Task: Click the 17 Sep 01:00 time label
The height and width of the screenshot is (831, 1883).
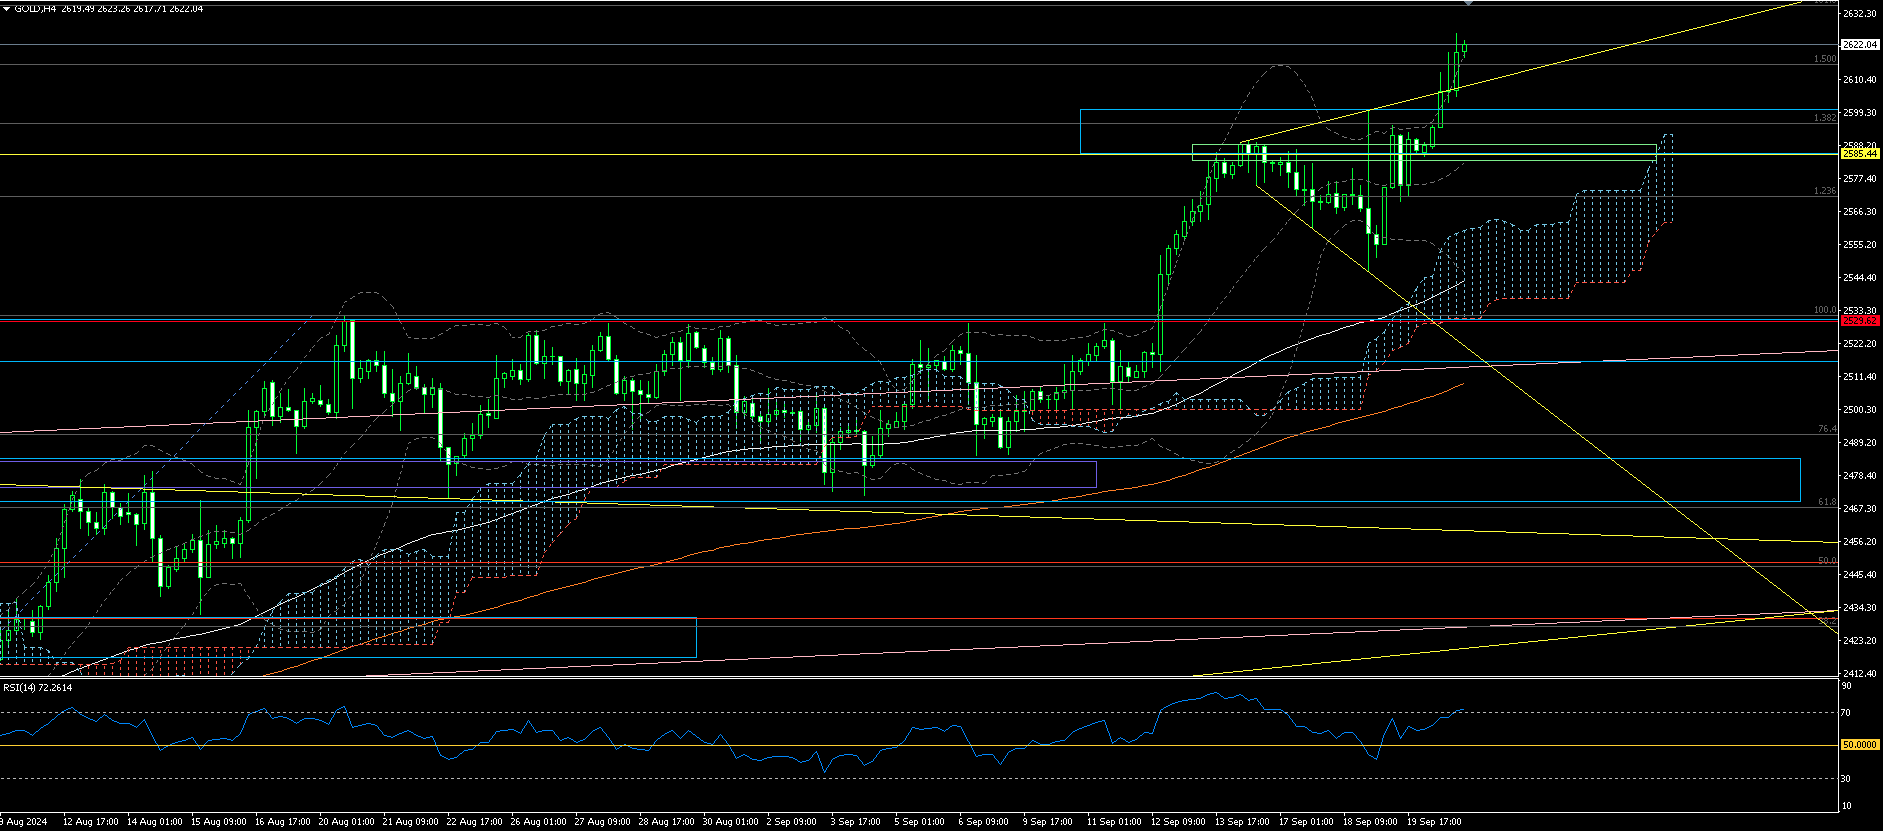Action: click(x=1306, y=822)
